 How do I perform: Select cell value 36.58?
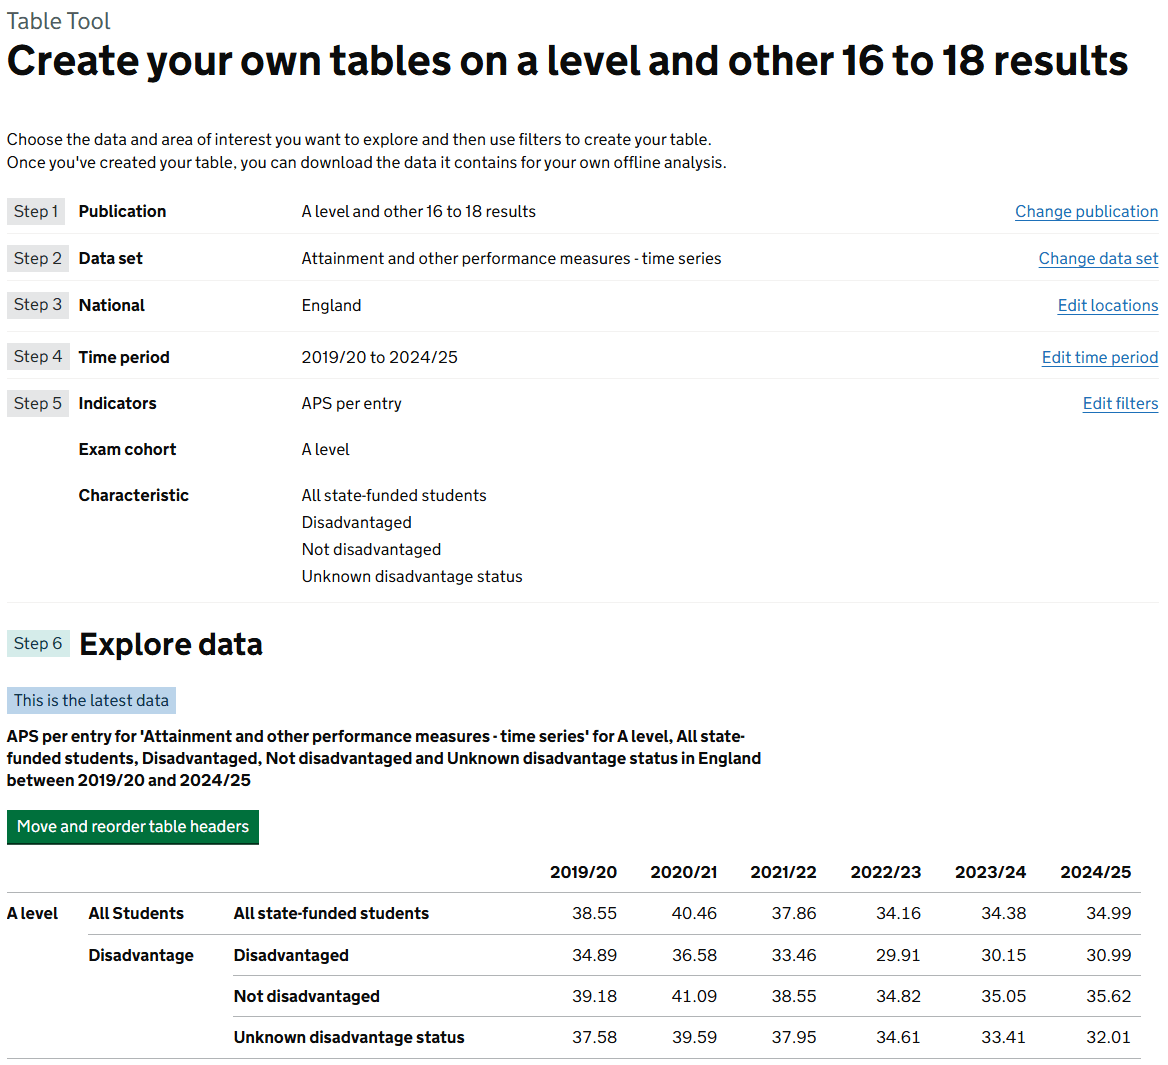tap(694, 956)
